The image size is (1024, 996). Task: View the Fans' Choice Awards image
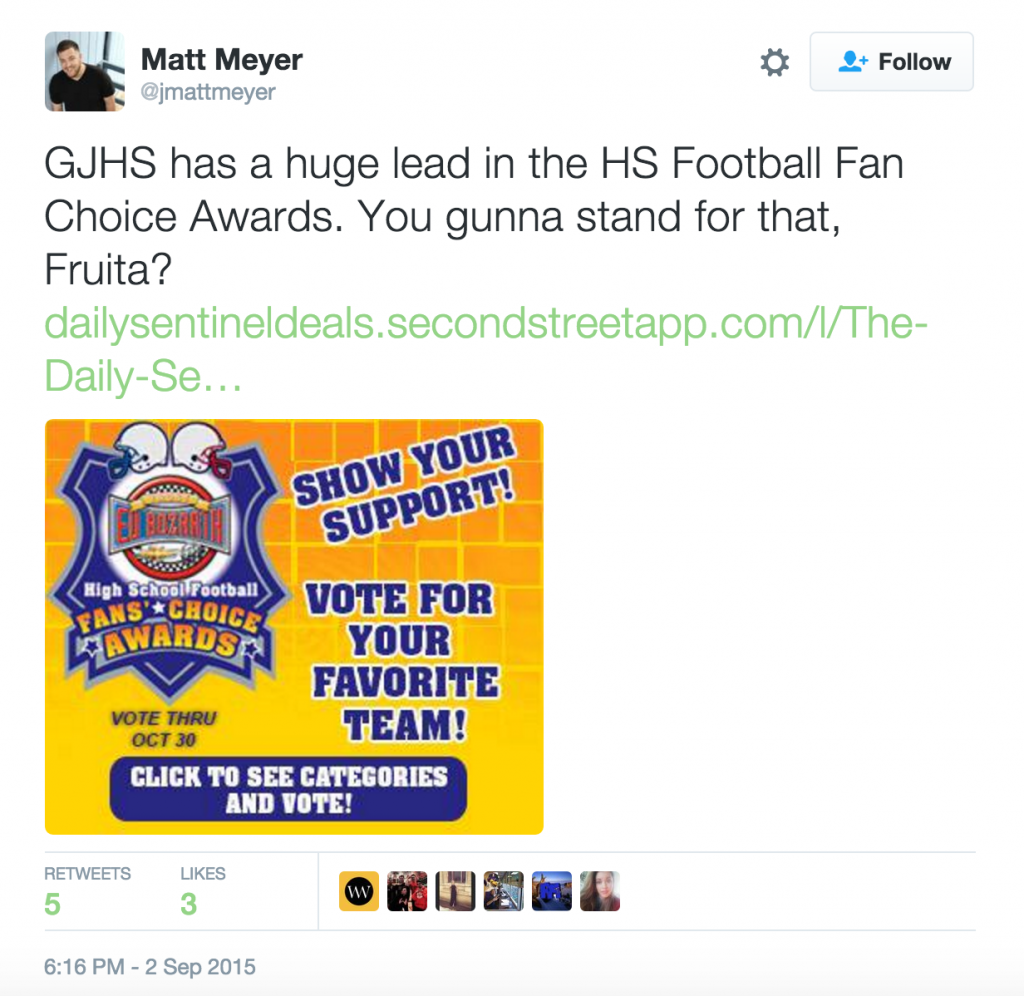coord(294,627)
